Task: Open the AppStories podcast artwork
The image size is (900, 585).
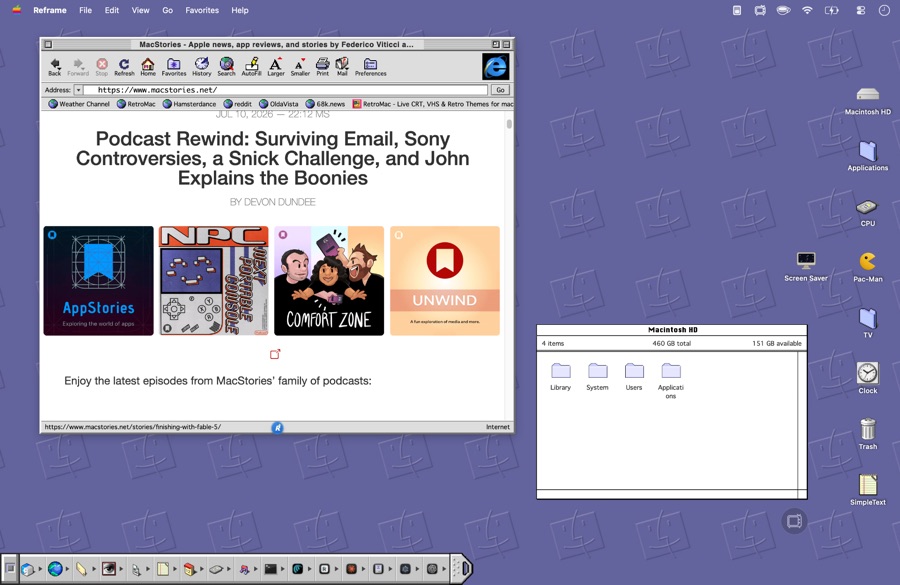Action: 99,281
